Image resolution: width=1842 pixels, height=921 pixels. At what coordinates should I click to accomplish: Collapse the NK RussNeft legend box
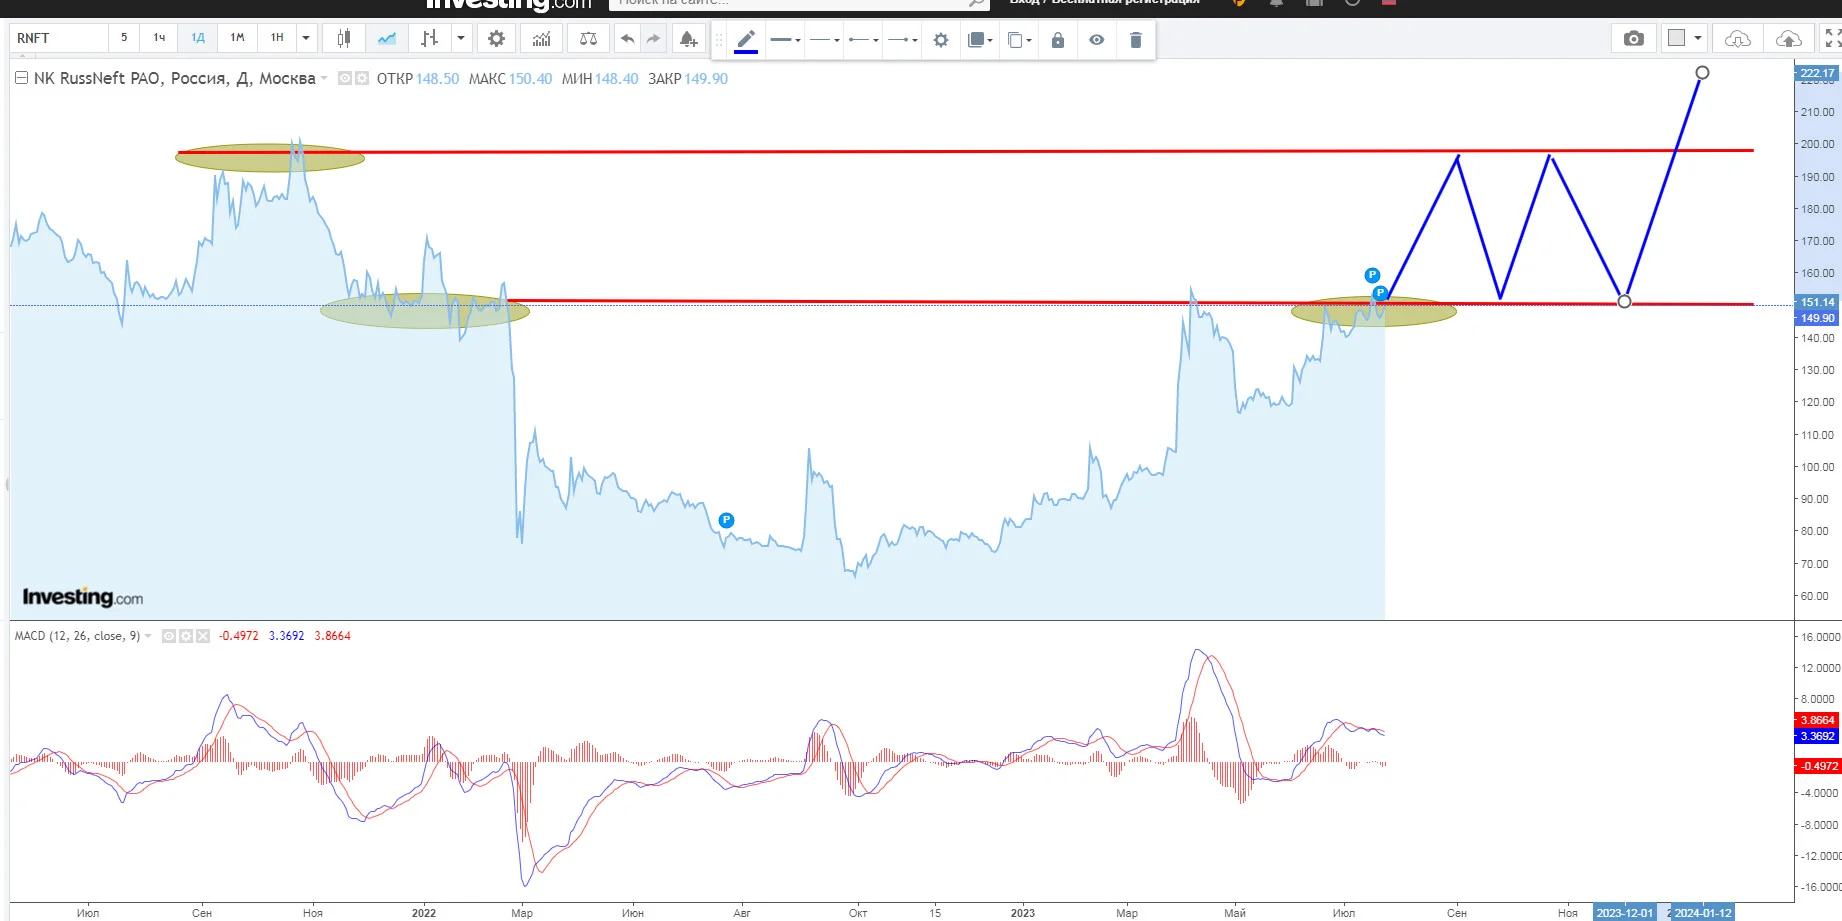pyautogui.click(x=21, y=78)
